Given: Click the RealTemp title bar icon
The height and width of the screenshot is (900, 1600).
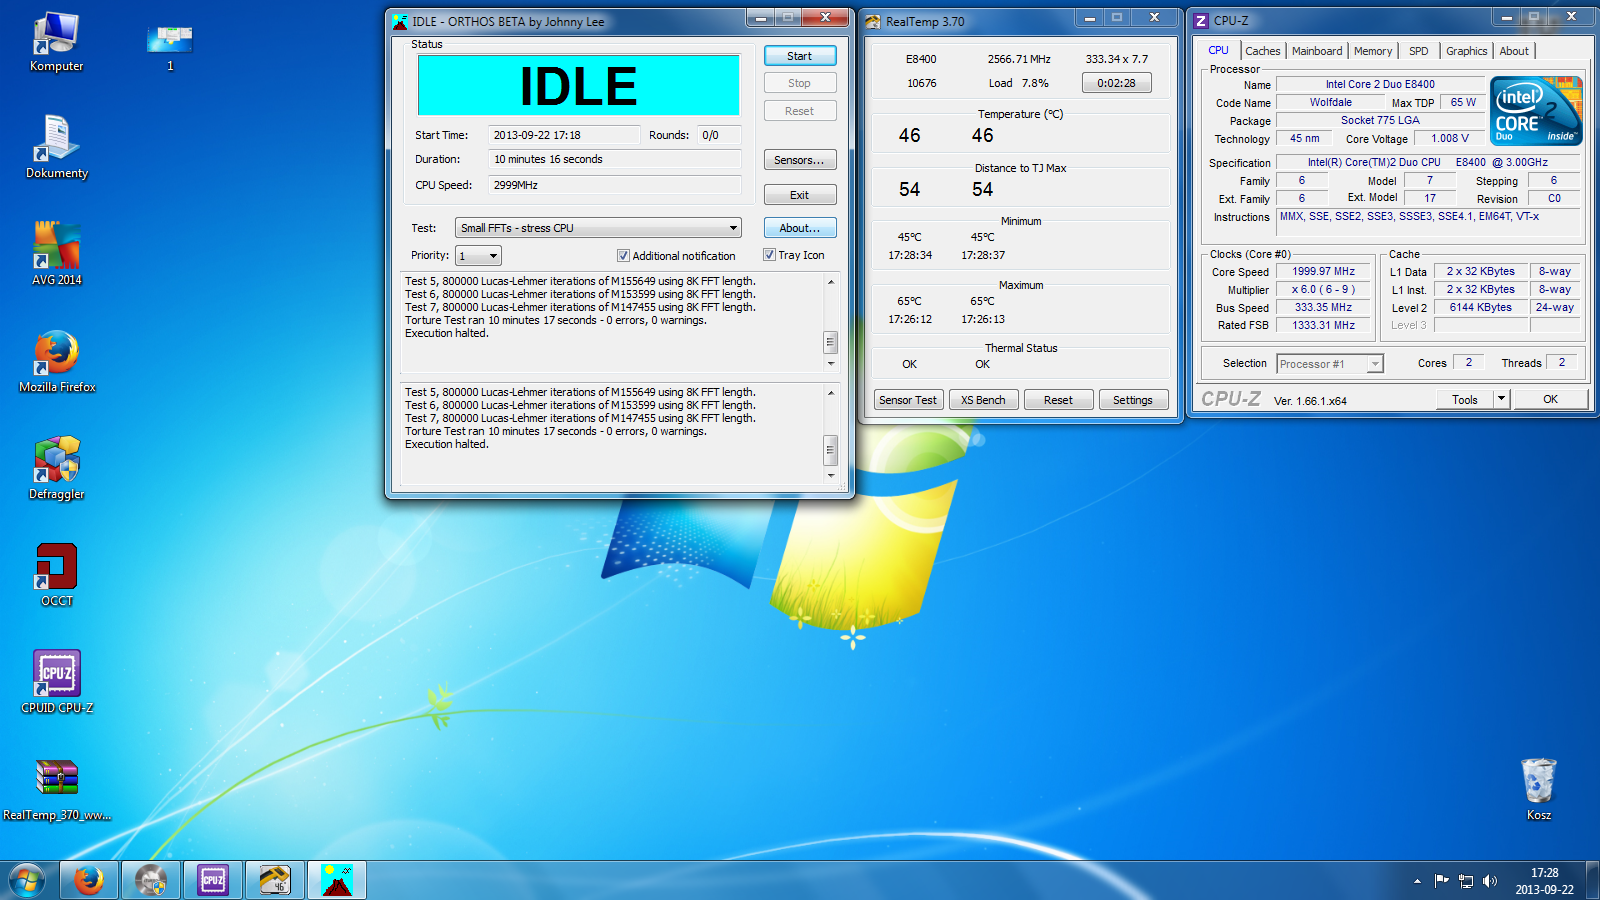Looking at the screenshot, I should coord(873,21).
